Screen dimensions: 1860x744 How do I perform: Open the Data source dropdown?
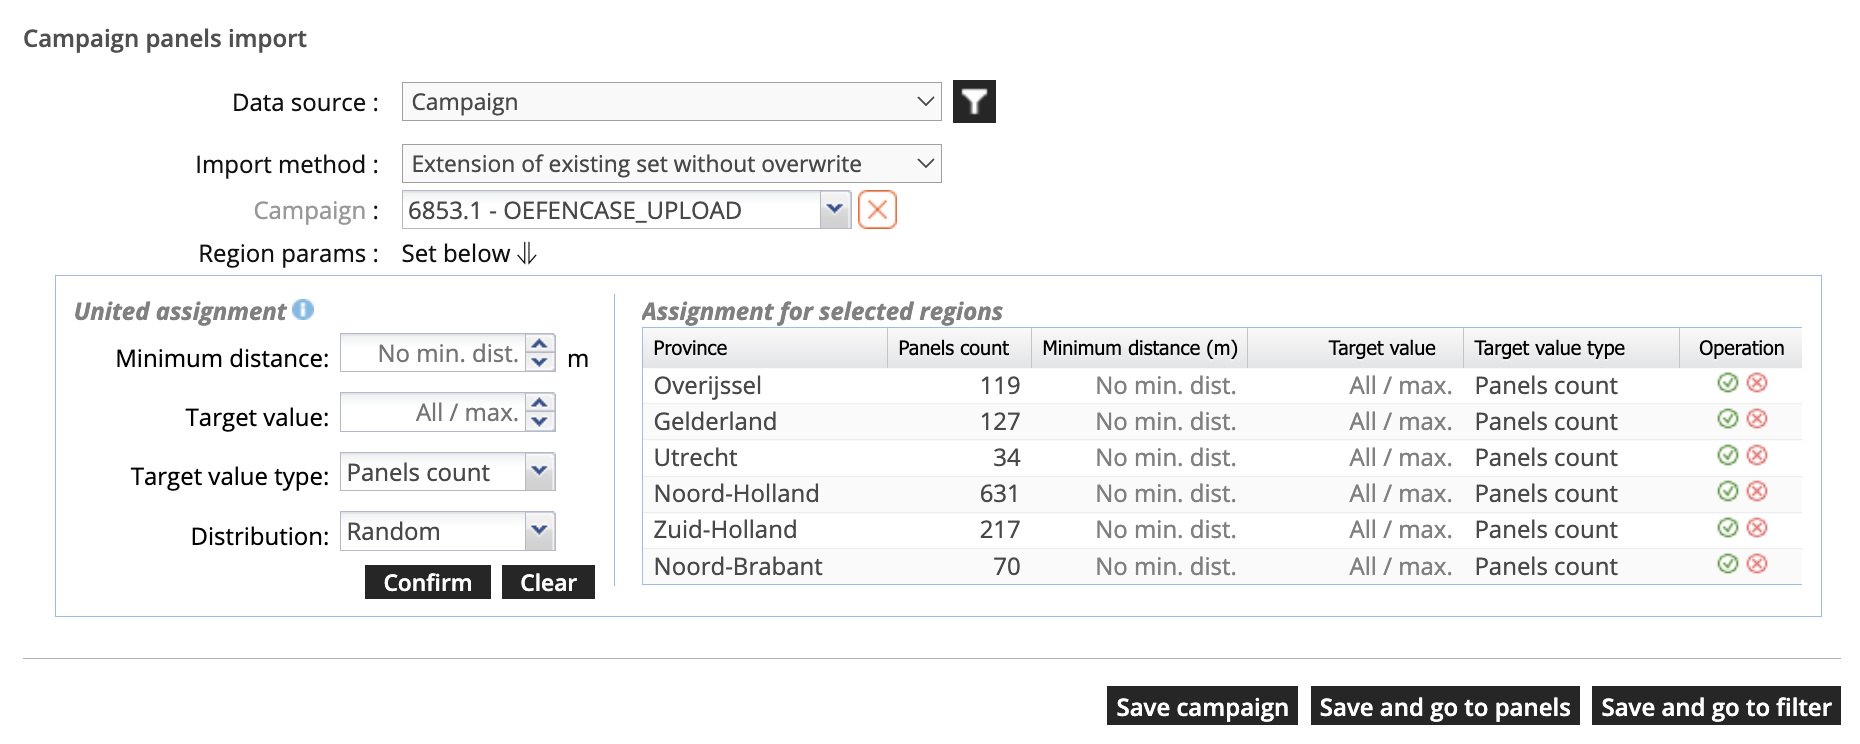[x=671, y=102]
